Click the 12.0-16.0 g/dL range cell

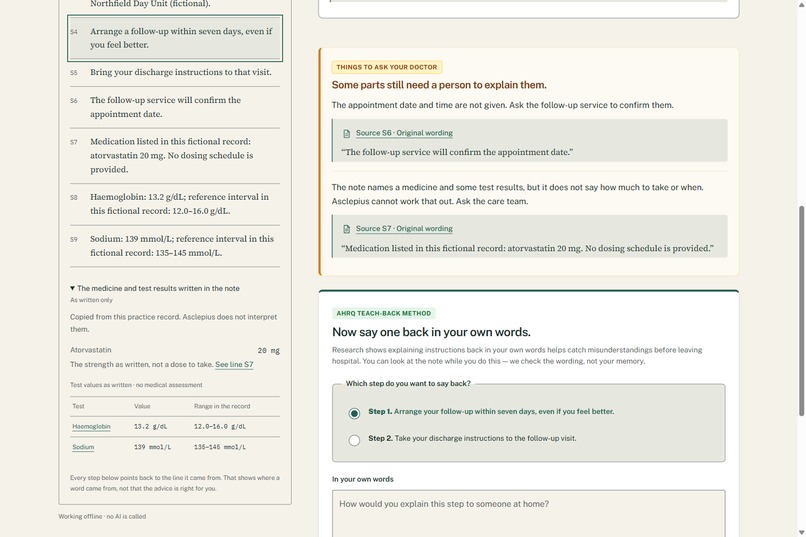coord(219,427)
